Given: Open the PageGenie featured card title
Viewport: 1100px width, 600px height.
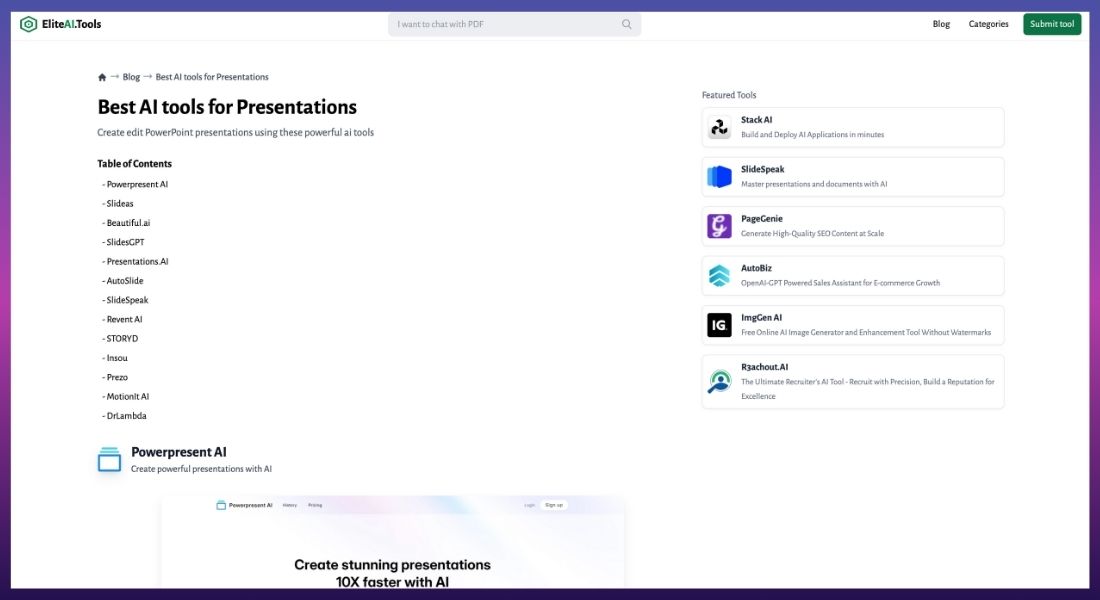Looking at the screenshot, I should tap(761, 219).
